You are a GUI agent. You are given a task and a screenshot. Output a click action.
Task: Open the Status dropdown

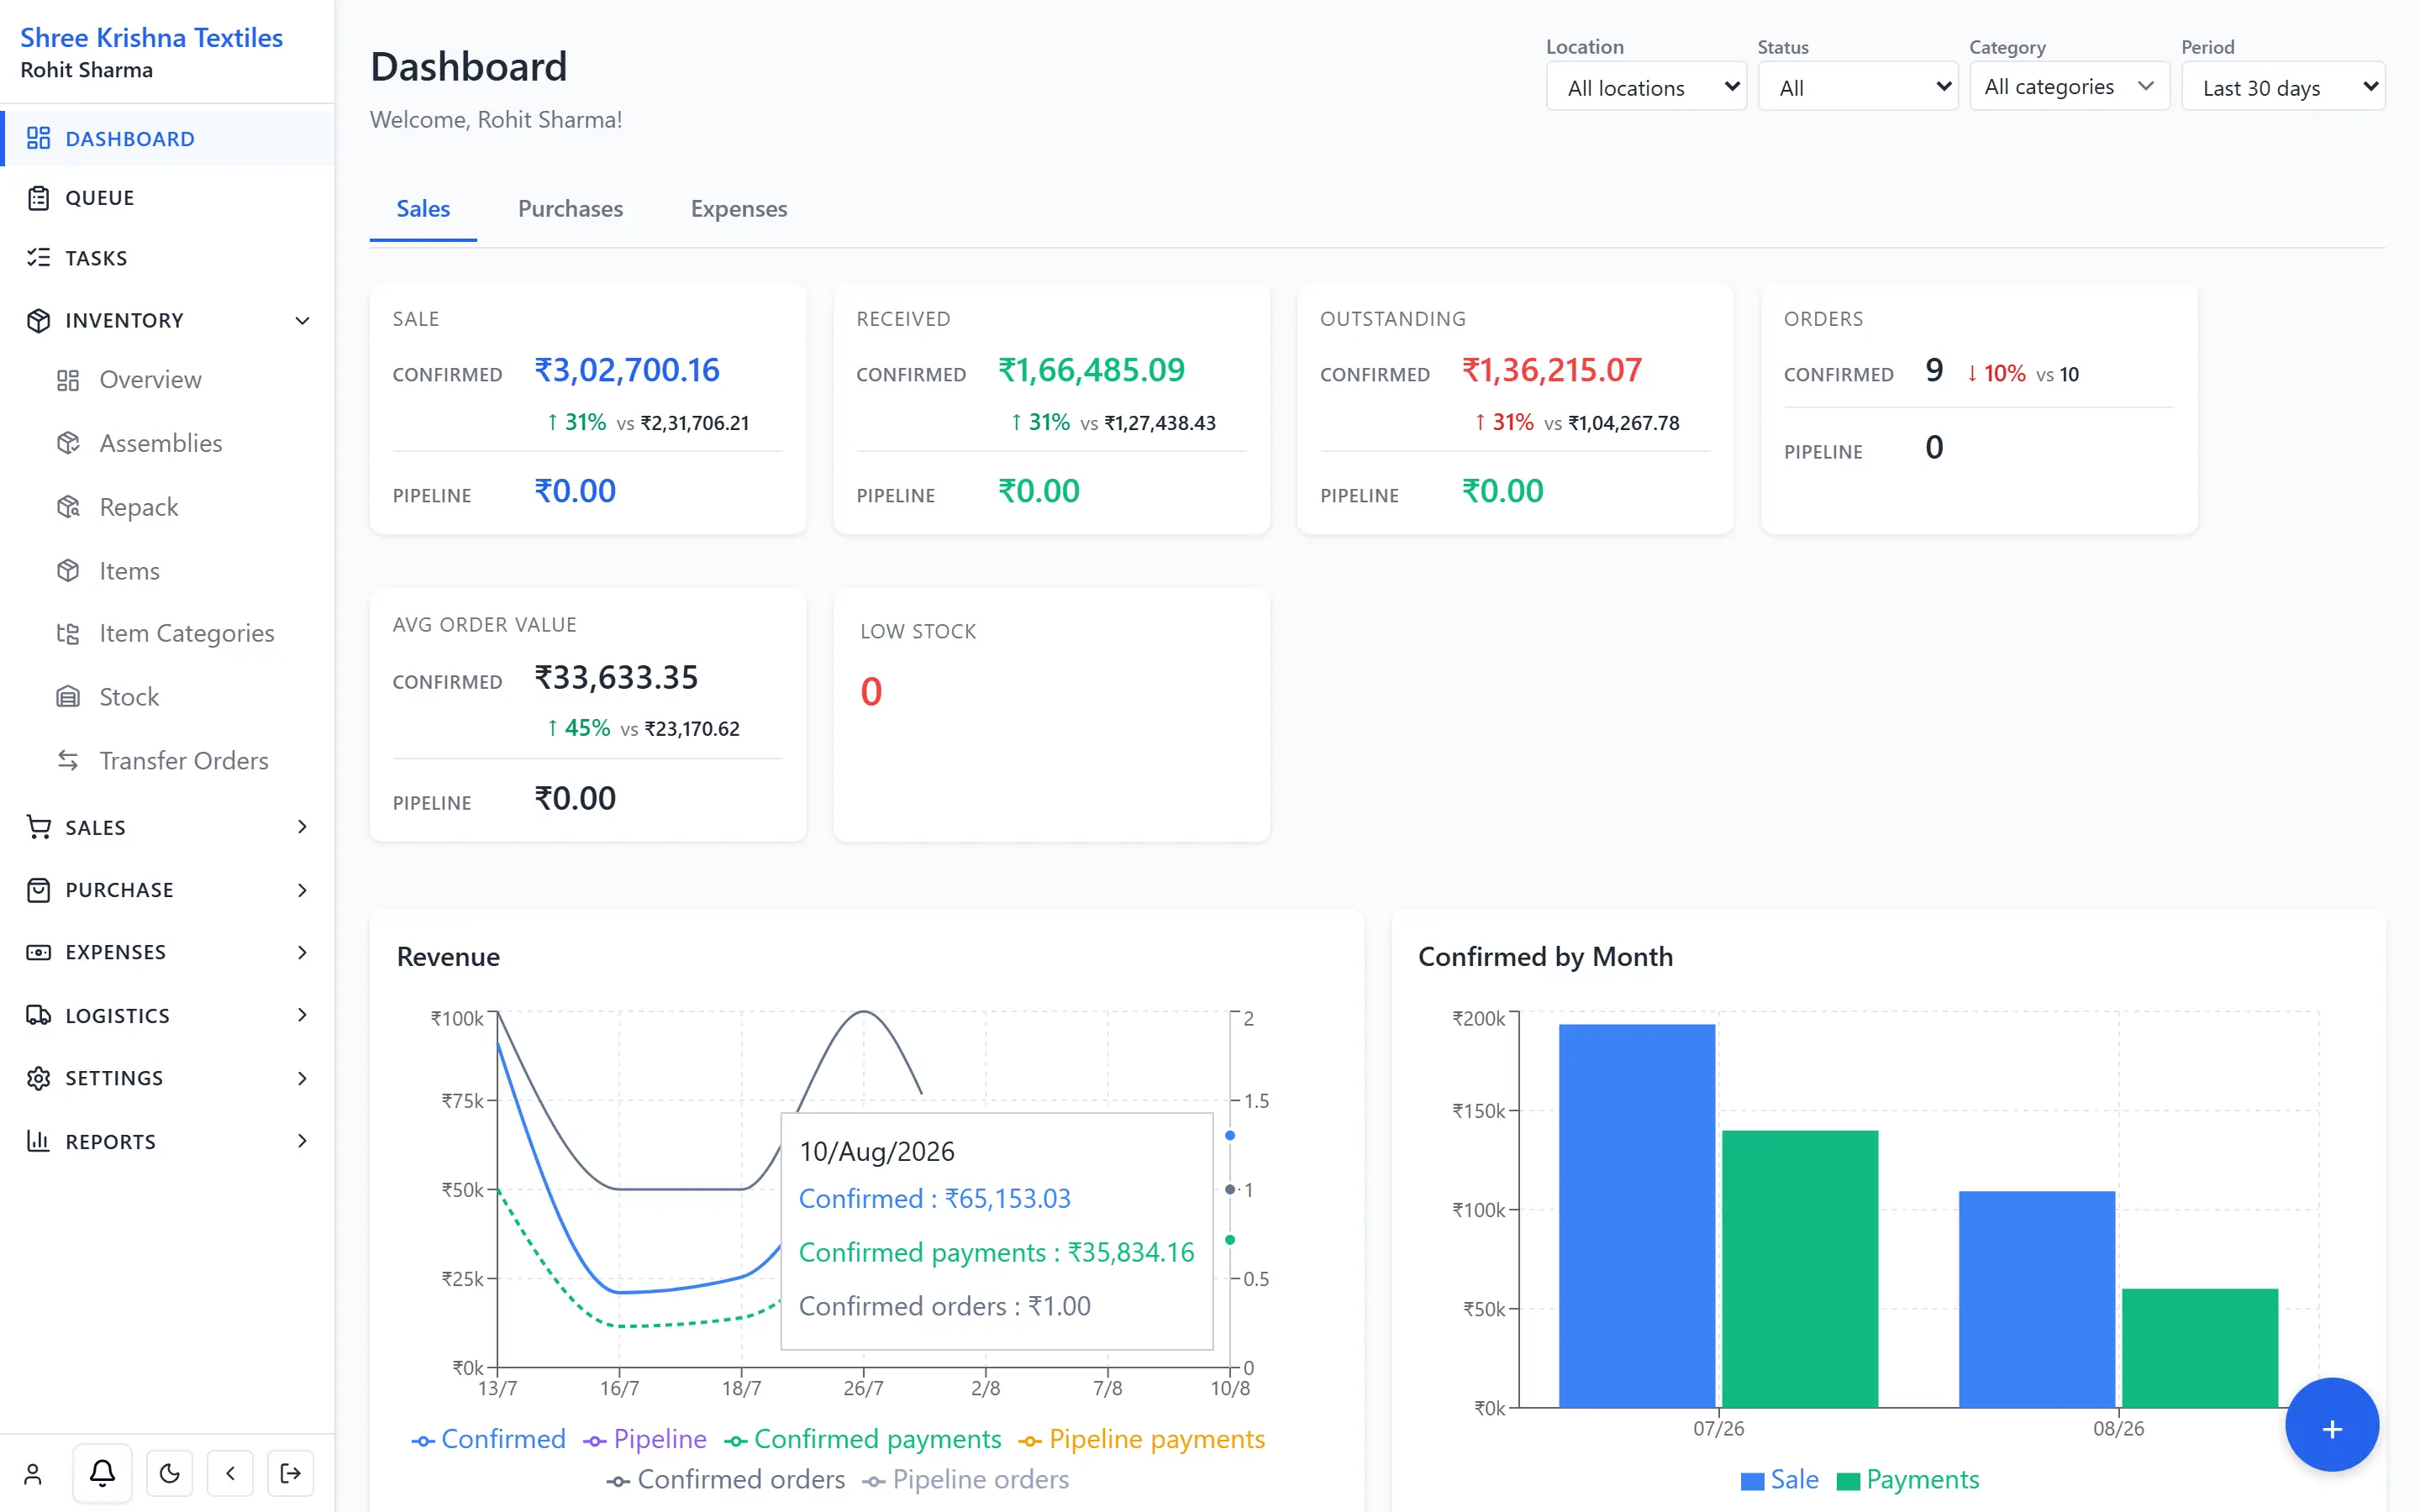[x=1858, y=87]
